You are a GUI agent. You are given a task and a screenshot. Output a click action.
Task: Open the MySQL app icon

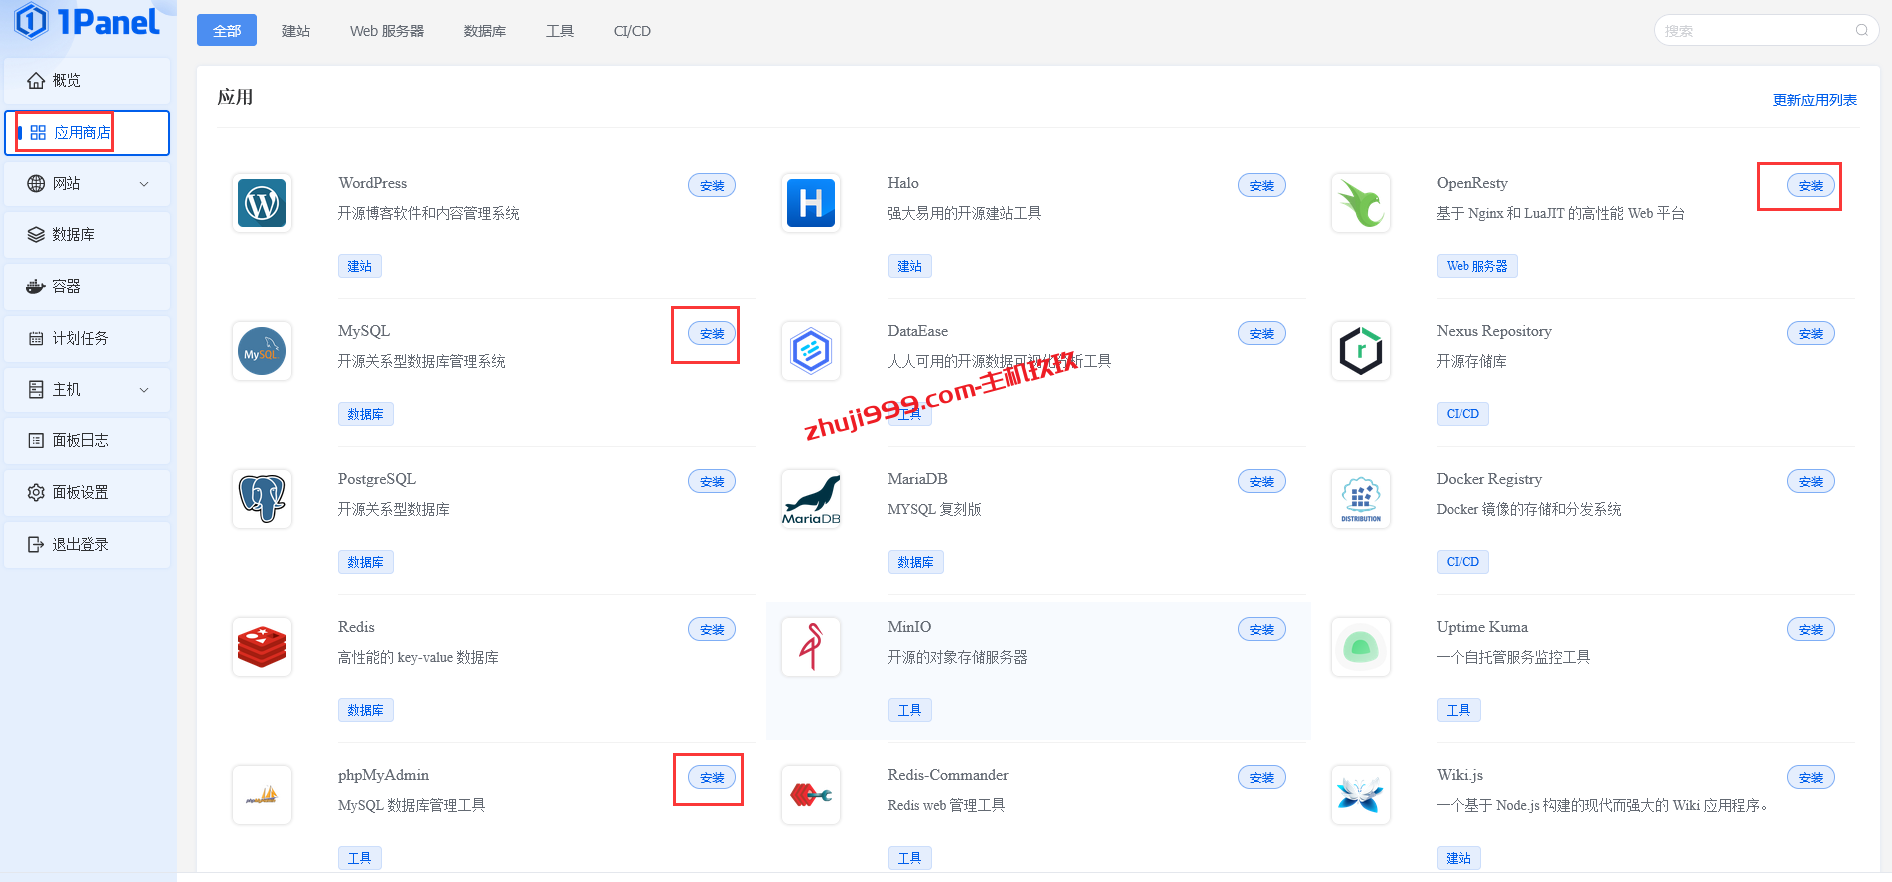pos(262,351)
